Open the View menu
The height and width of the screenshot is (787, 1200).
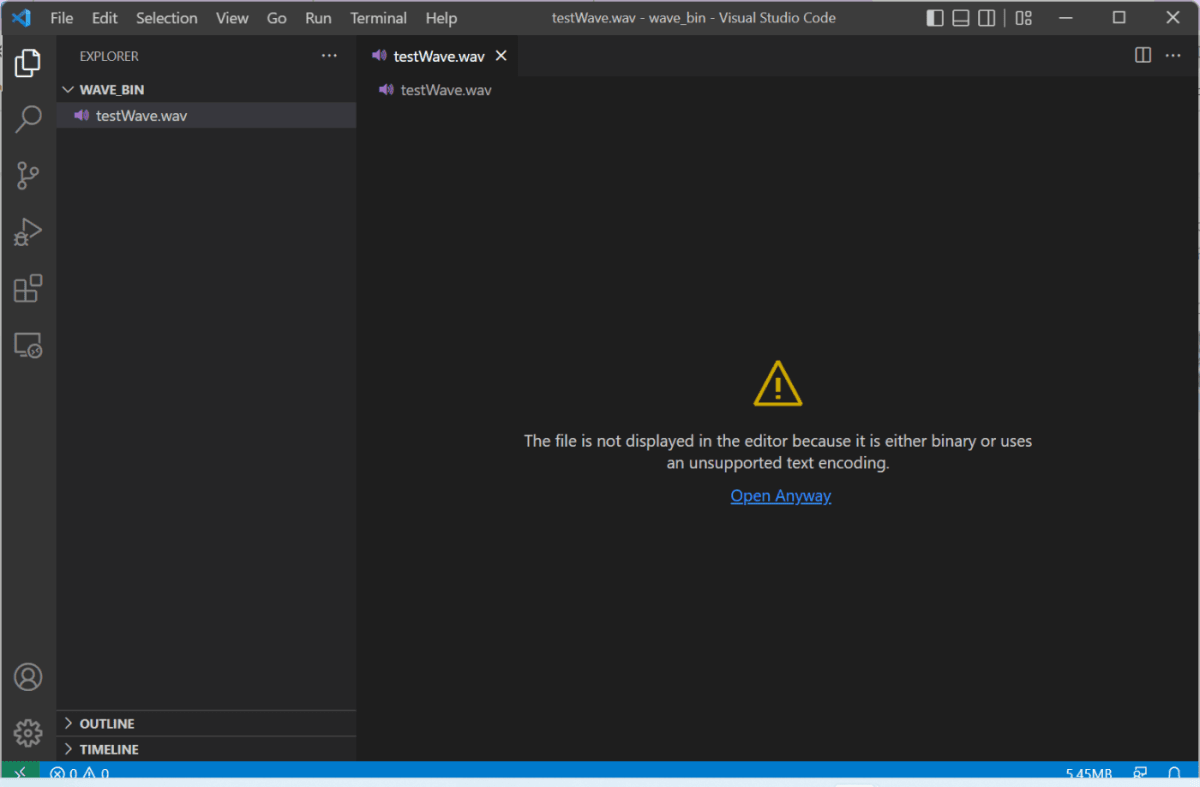click(232, 18)
